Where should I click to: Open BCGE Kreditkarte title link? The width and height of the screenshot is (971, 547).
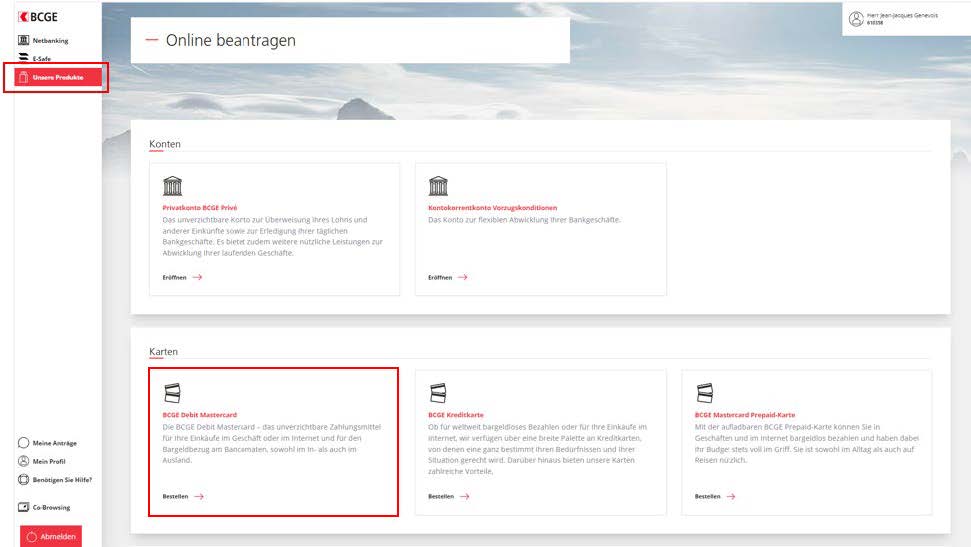coord(456,415)
